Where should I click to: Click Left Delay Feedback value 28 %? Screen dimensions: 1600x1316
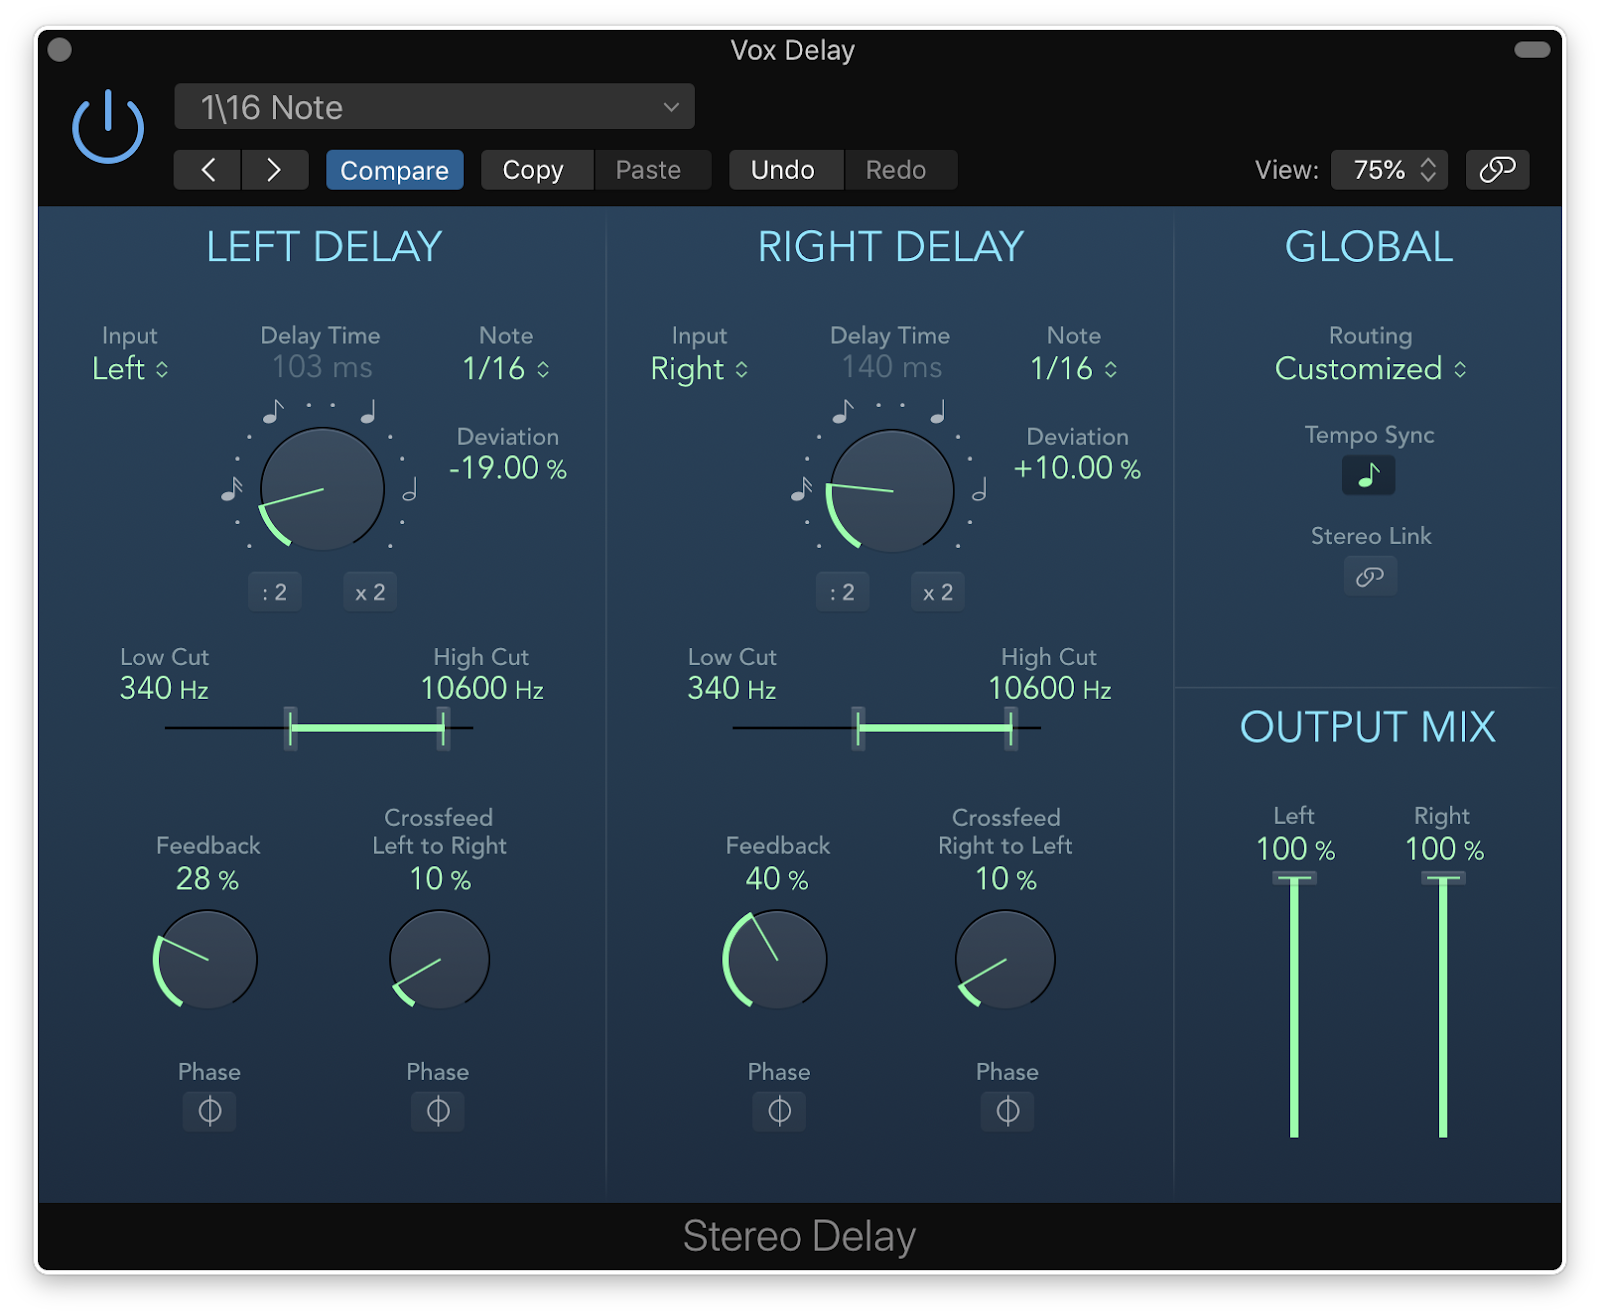coord(208,879)
